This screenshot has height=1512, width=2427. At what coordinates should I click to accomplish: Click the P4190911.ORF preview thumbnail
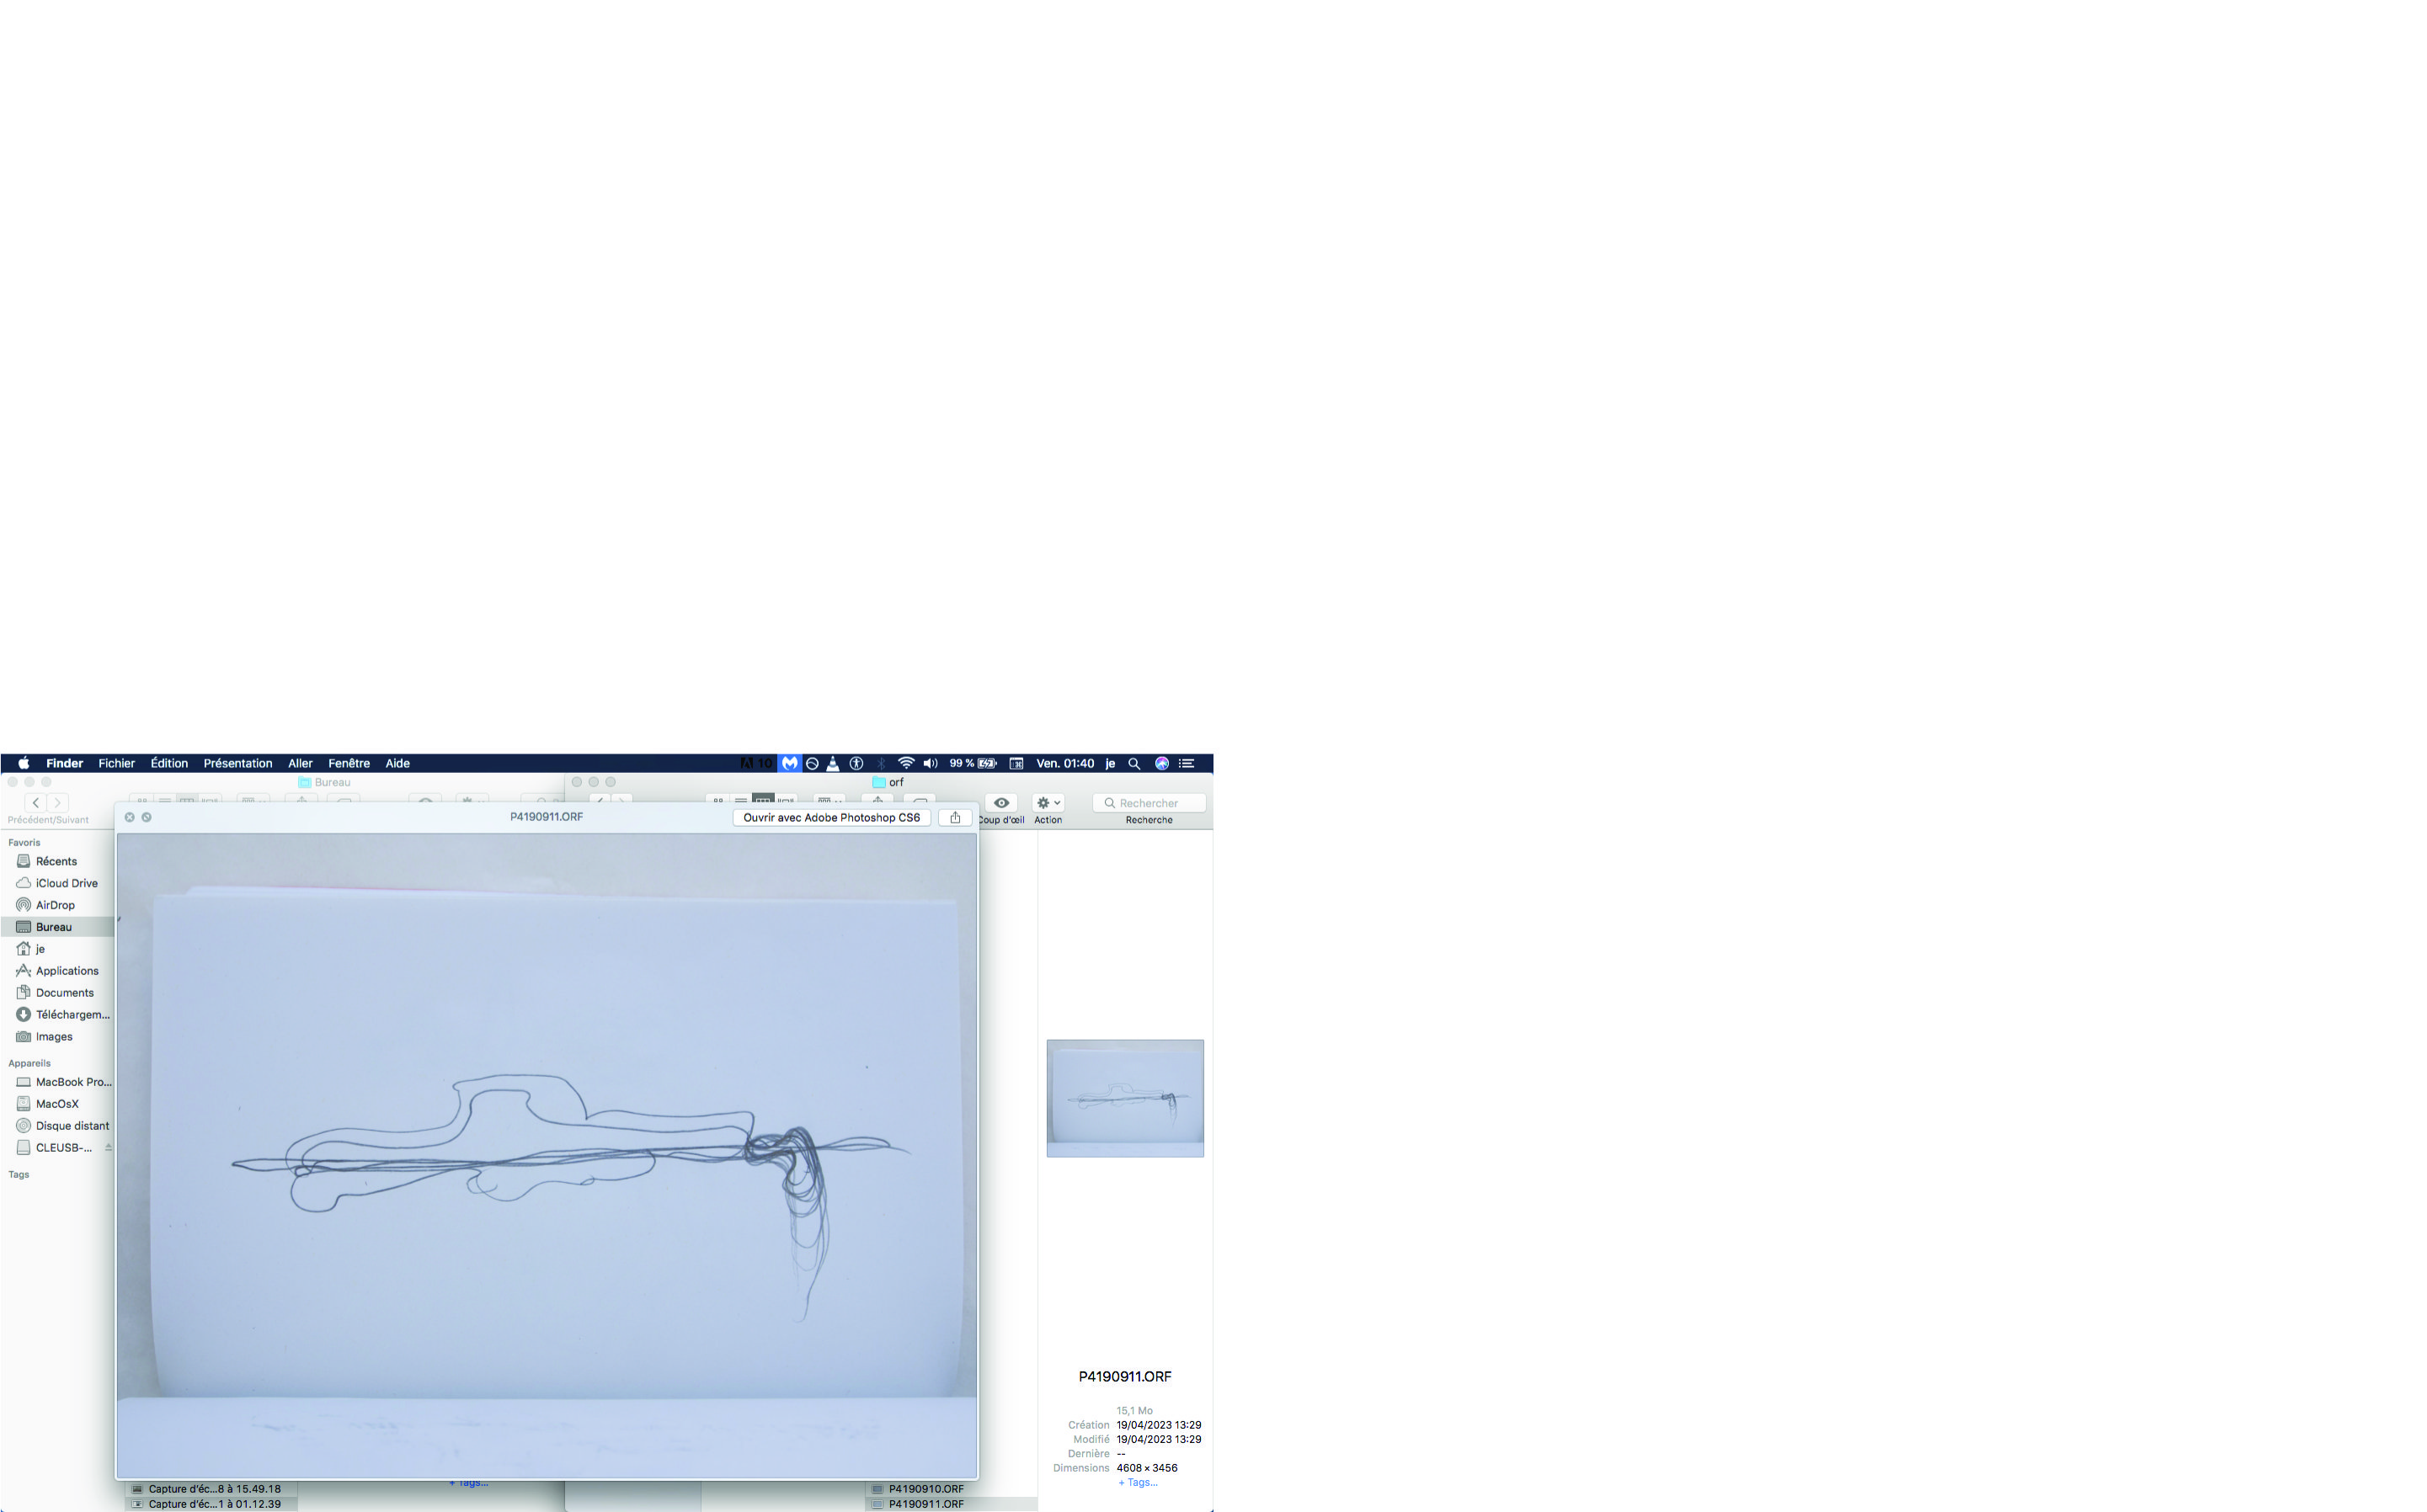(1125, 1098)
